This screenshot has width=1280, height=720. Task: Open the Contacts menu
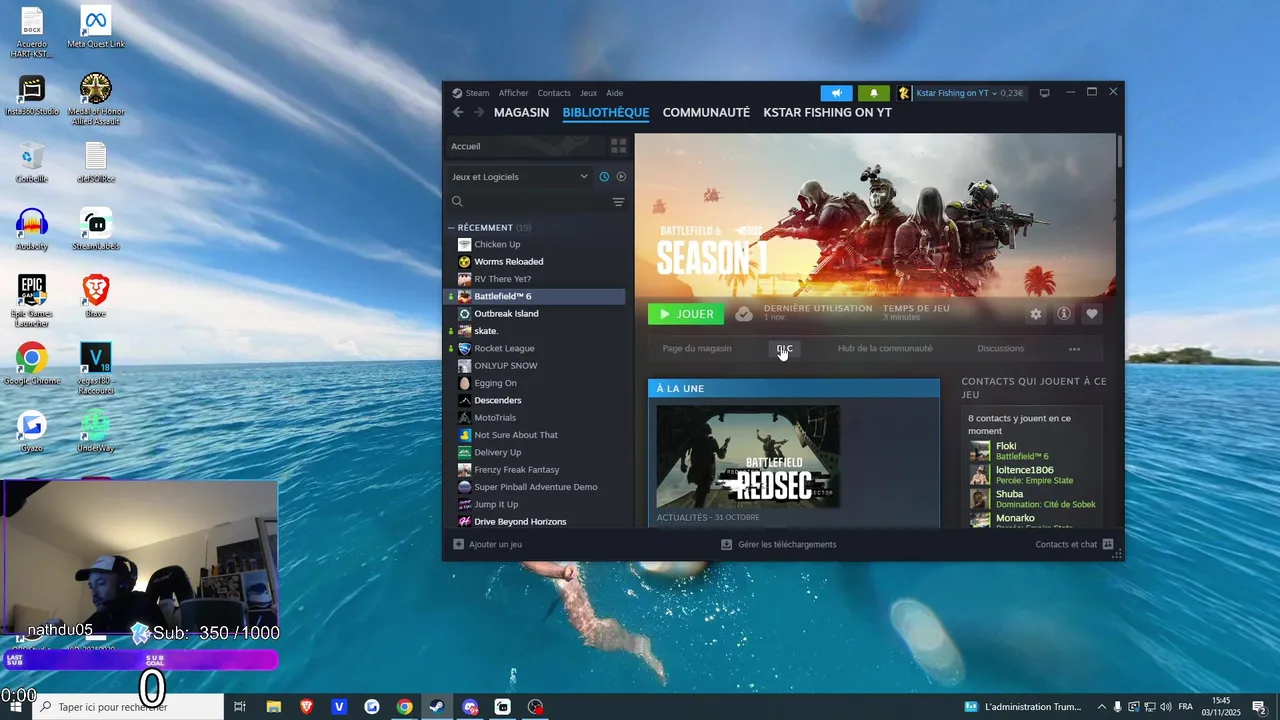pos(554,93)
